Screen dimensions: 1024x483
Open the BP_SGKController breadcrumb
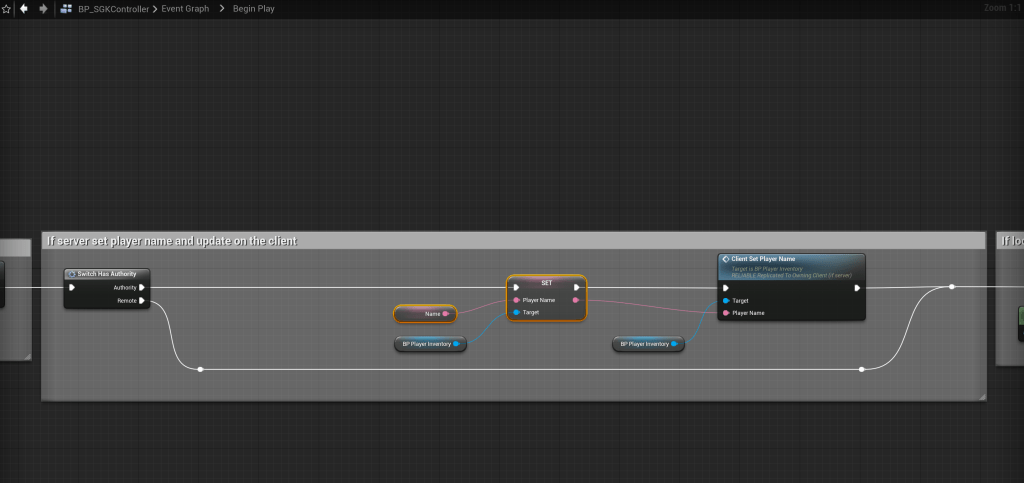[x=113, y=9]
